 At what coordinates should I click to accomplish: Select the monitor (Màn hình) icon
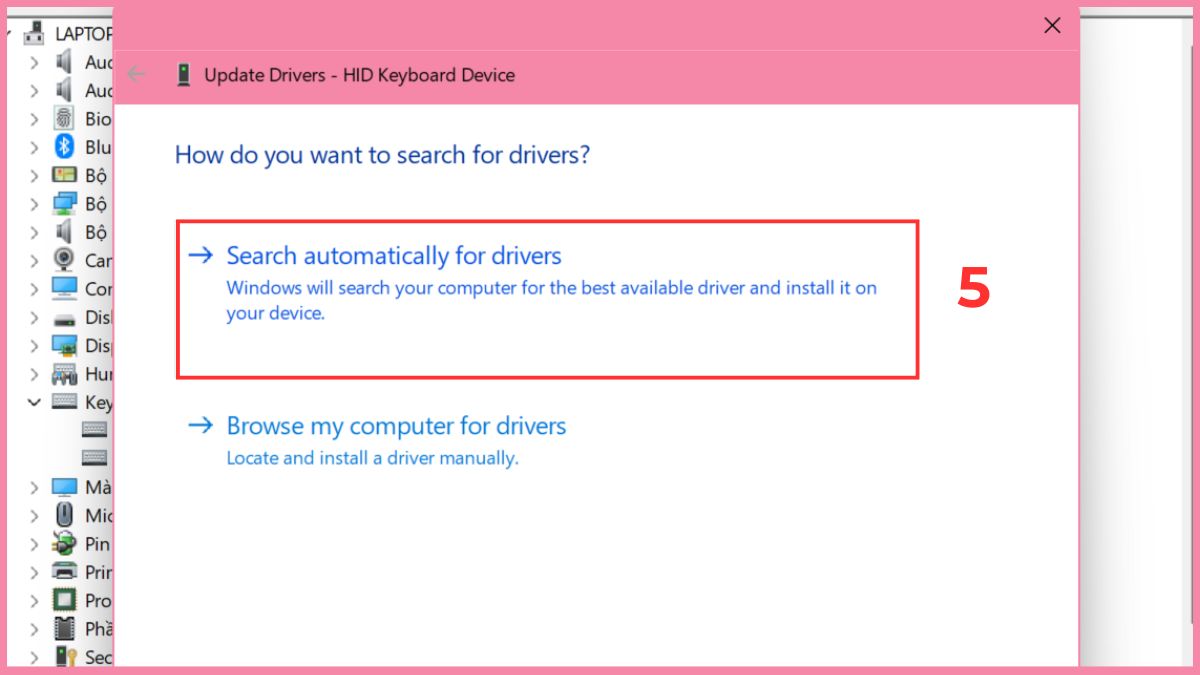(62, 486)
